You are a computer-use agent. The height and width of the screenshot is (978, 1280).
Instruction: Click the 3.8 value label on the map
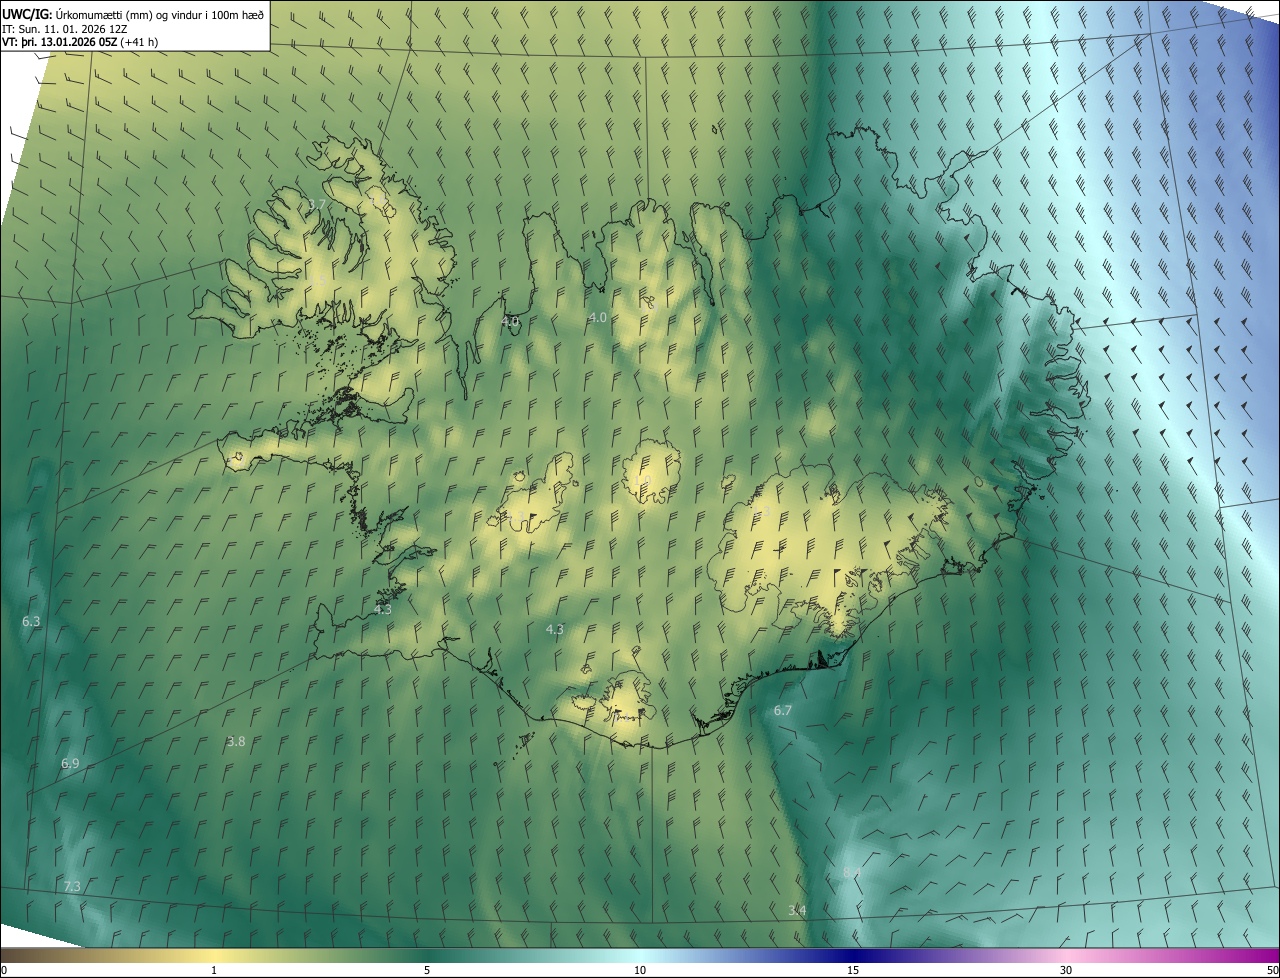coord(236,741)
